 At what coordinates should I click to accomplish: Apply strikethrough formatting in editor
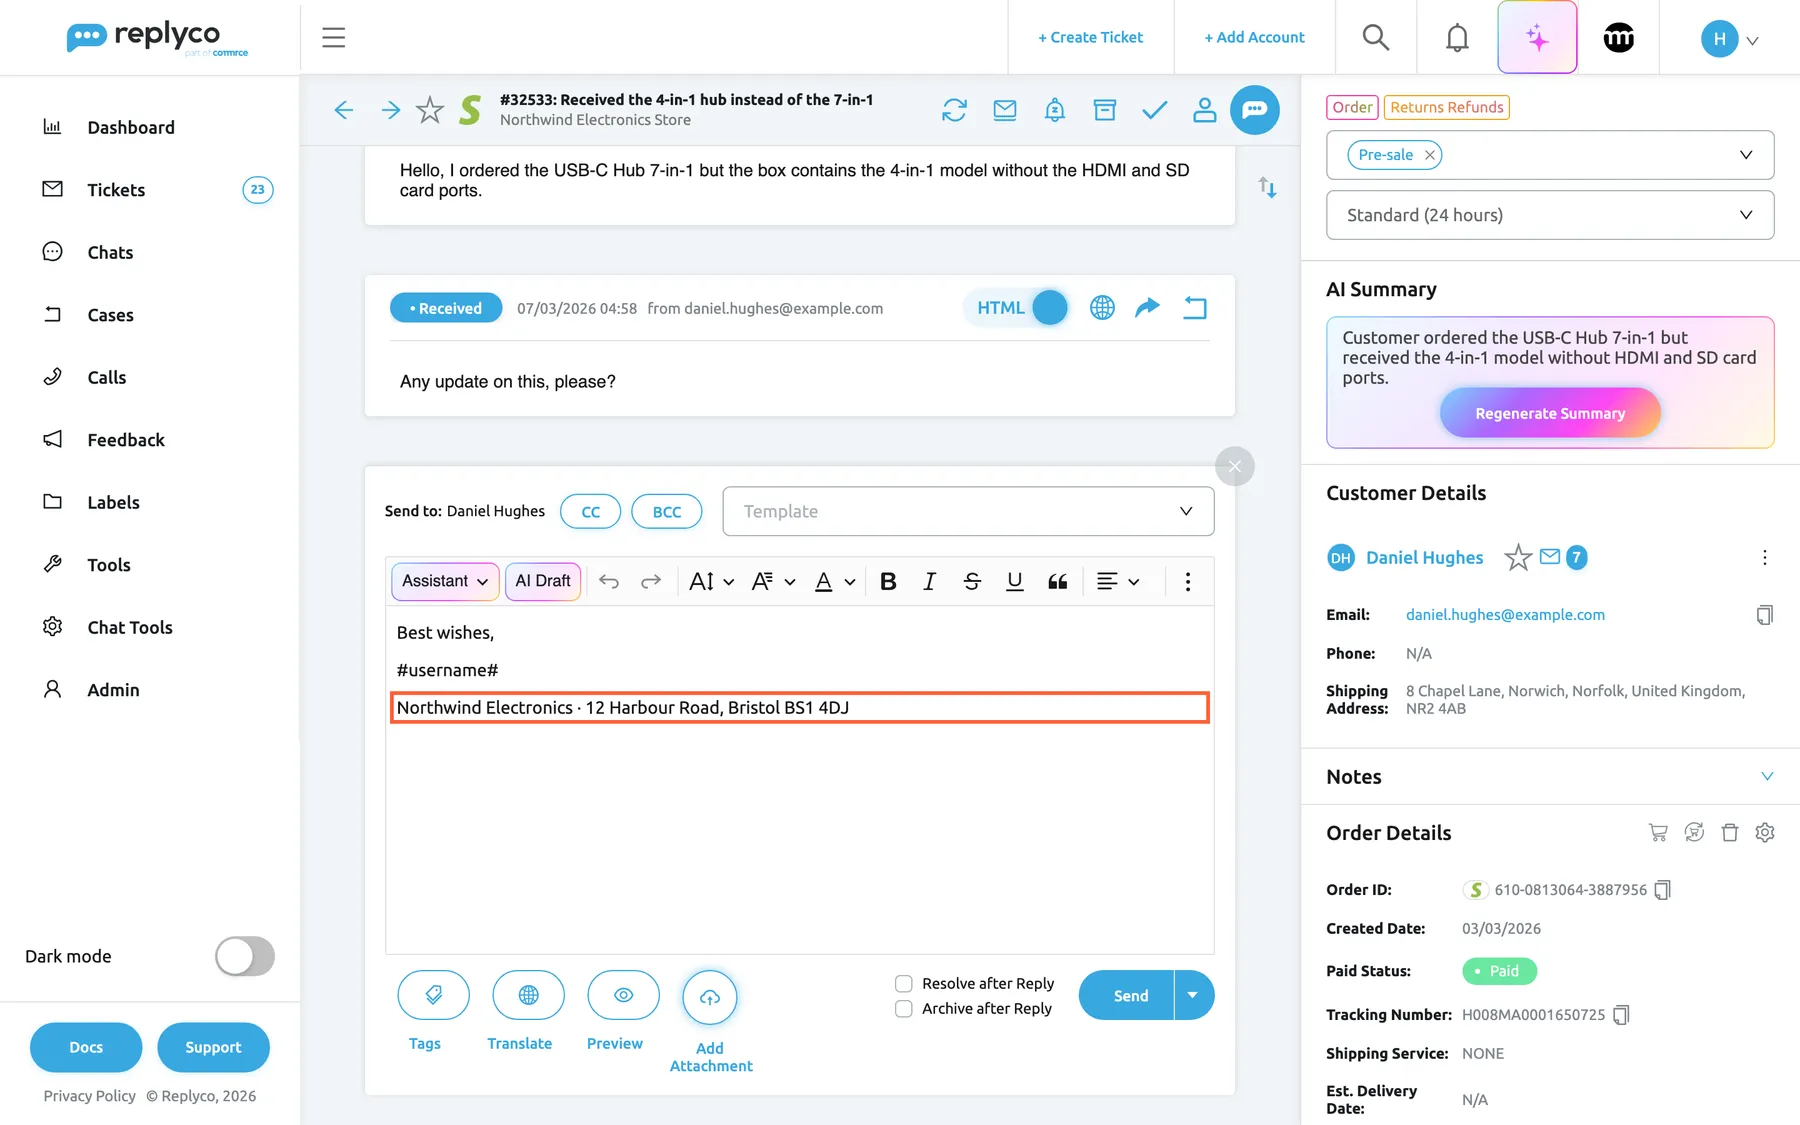click(972, 581)
